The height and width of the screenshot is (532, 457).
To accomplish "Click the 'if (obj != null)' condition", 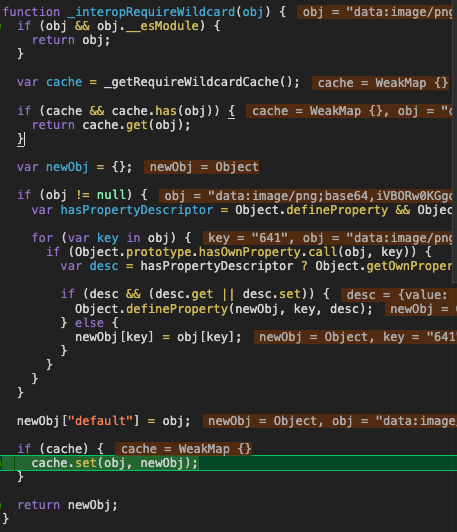I will coord(82,195).
